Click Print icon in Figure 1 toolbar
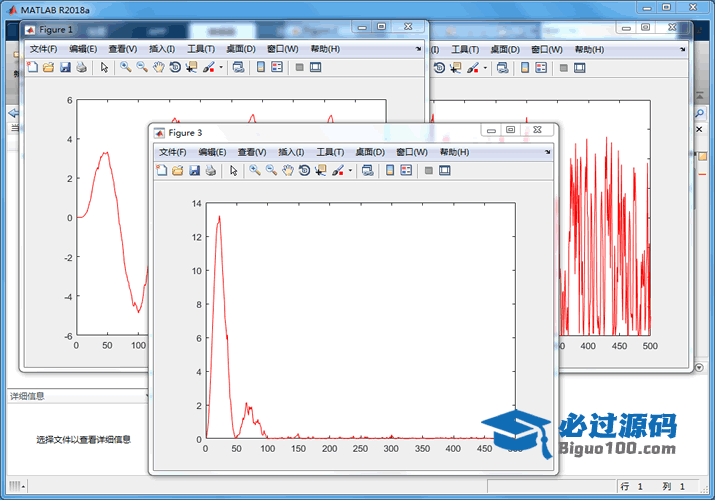Viewport: 715px width, 500px height. (x=81, y=67)
